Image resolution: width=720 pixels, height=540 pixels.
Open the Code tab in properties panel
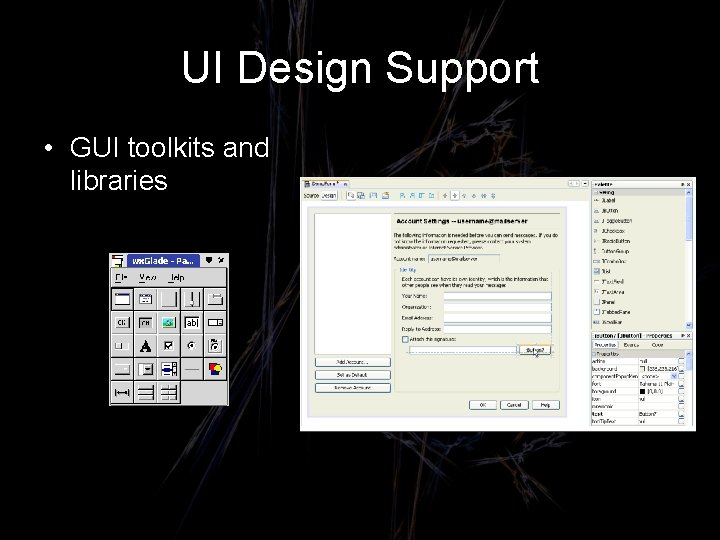657,345
